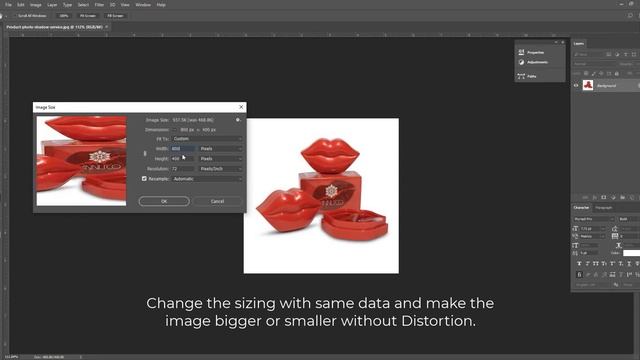
Task: Open the layer blend mode dropdown
Action: (593, 64)
